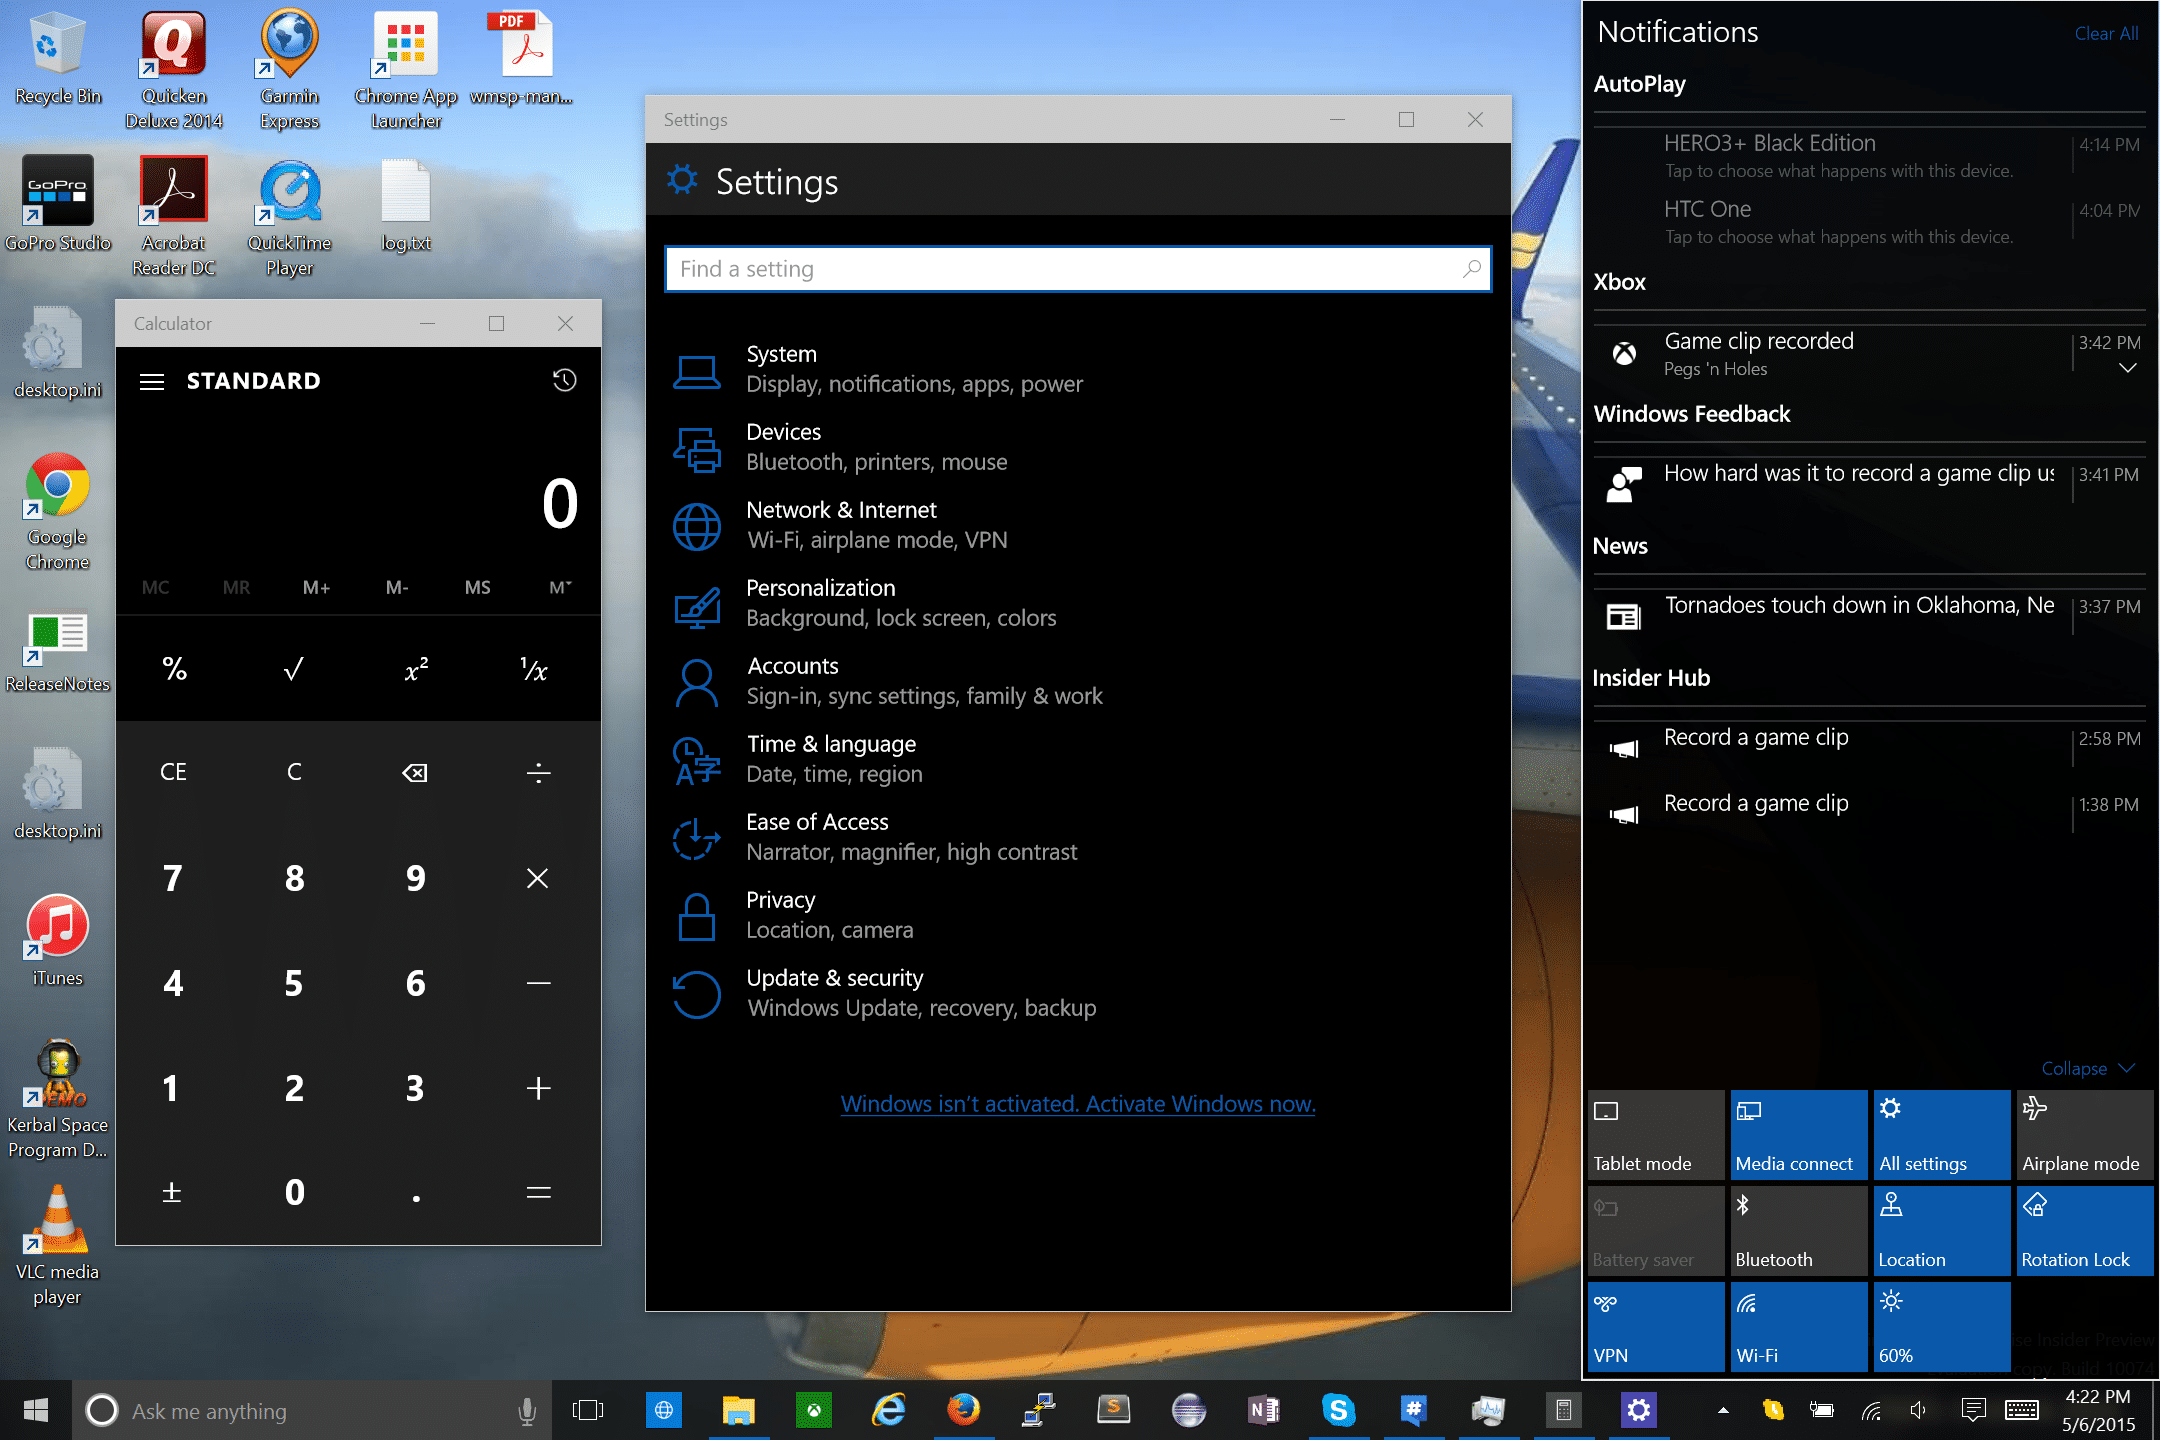Select GoPro Studio desktop icon
Image resolution: width=2160 pixels, height=1440 pixels.
[57, 205]
